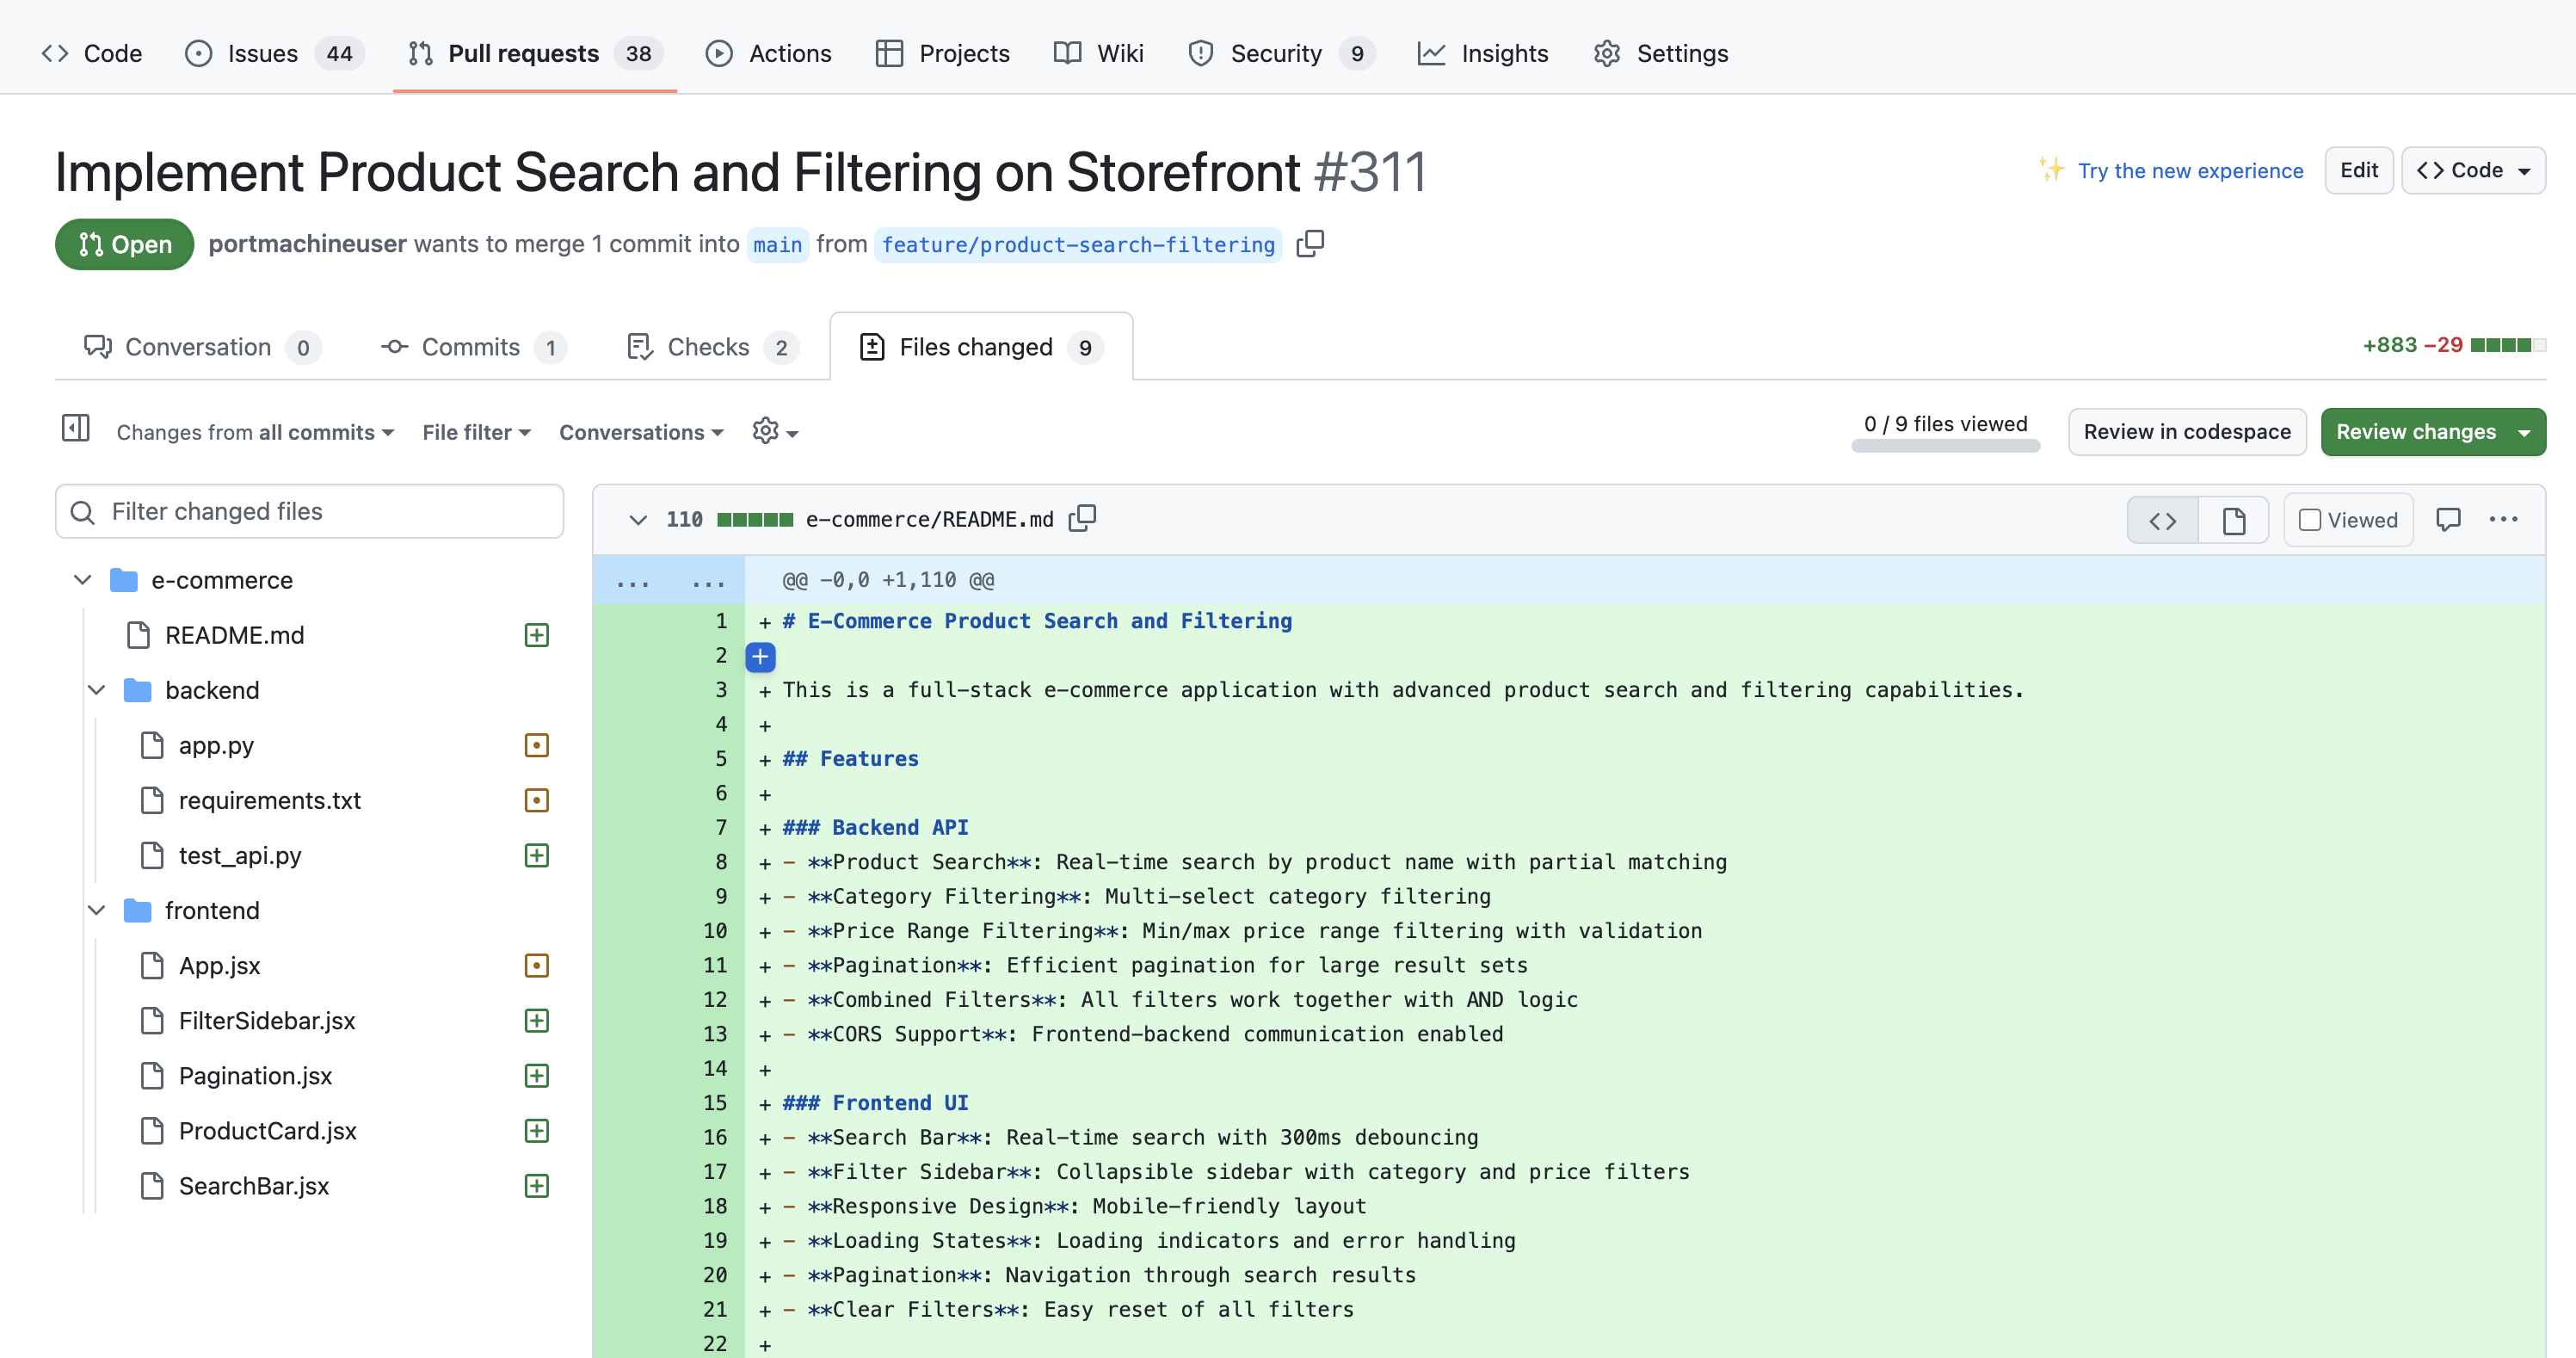Image resolution: width=2576 pixels, height=1358 pixels.
Task: Open README.md file options ellipsis menu
Action: (x=2503, y=519)
